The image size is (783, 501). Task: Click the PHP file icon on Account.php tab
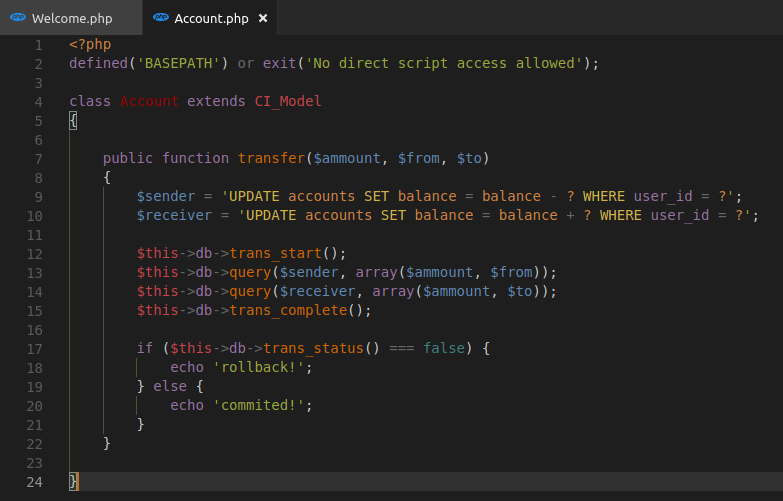161,18
